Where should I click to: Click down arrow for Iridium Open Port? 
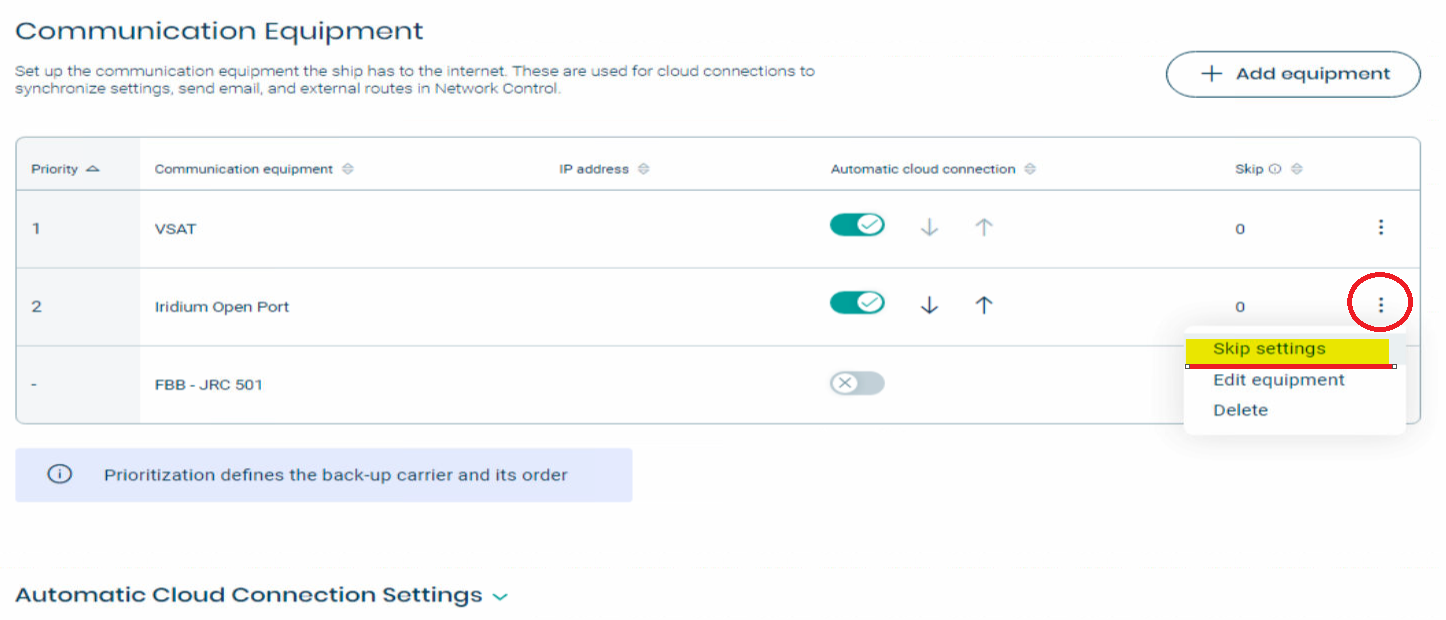pos(929,305)
